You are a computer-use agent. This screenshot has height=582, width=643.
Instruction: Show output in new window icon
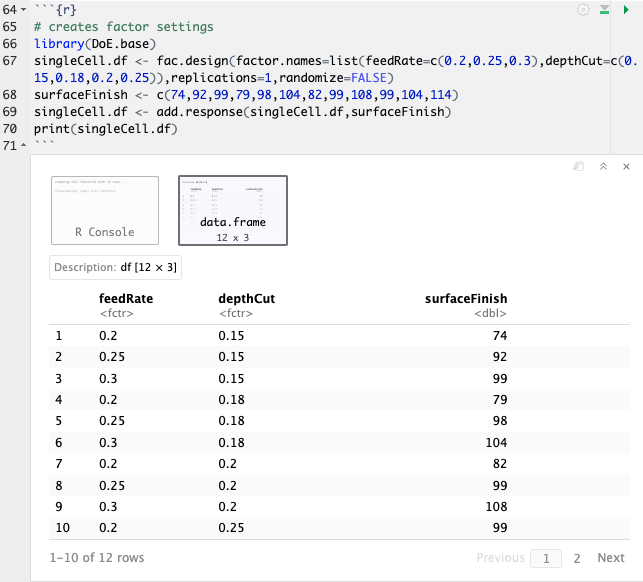[579, 166]
